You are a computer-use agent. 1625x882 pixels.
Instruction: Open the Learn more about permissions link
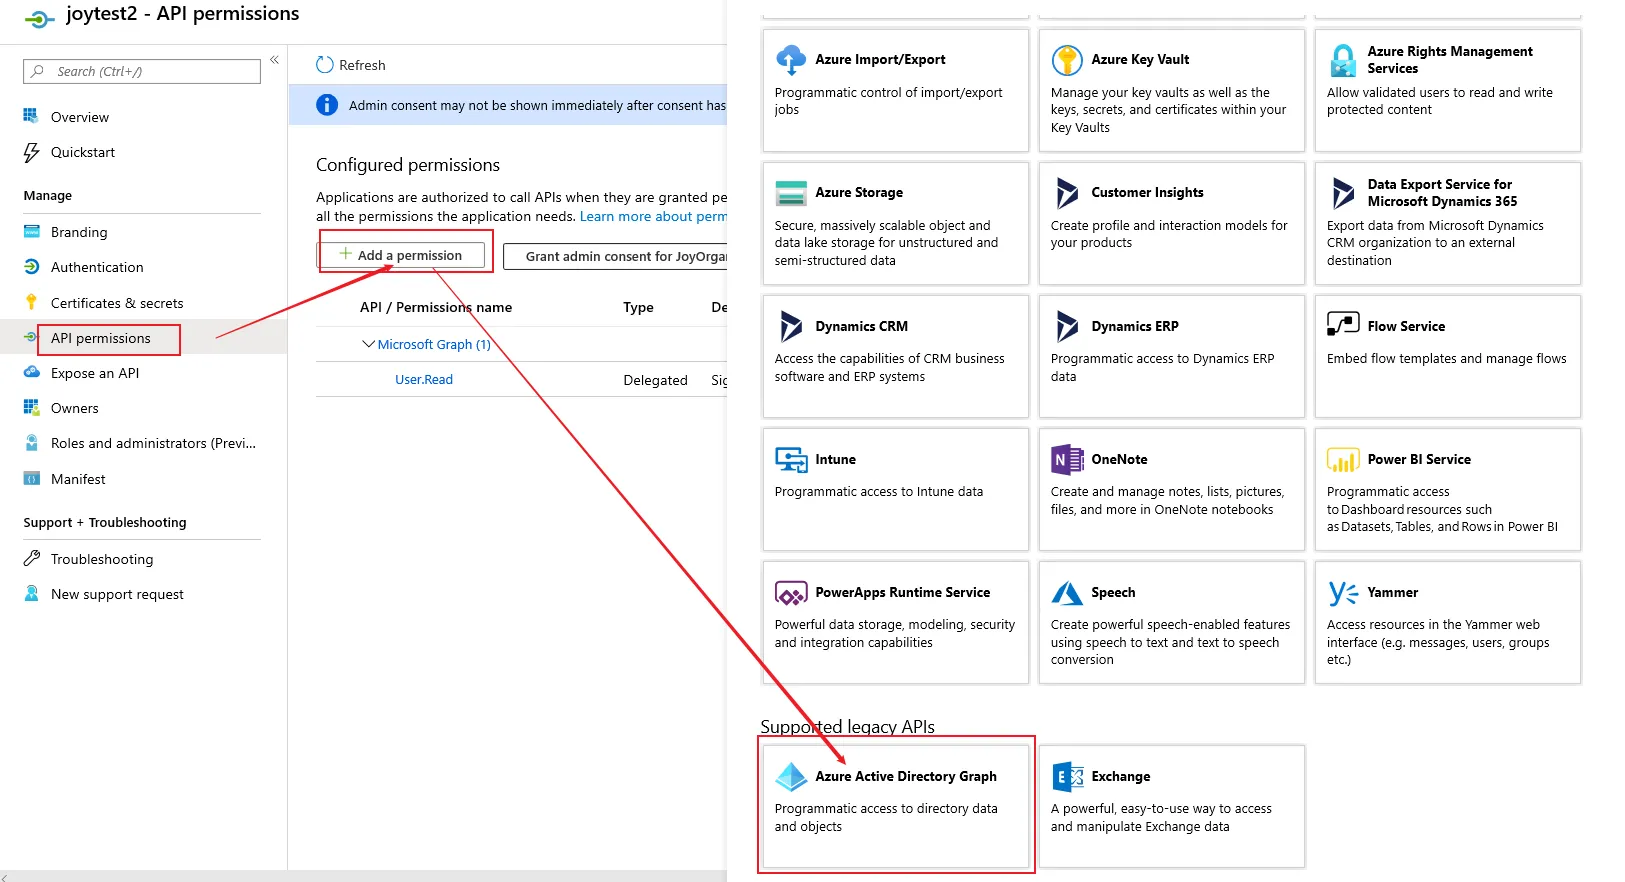[x=653, y=216]
